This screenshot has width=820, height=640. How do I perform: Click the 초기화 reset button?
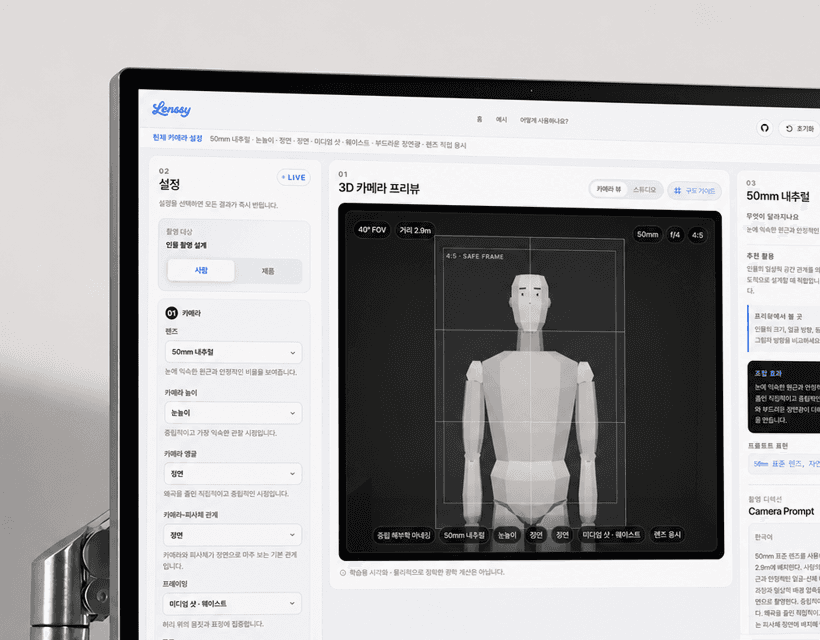(x=800, y=129)
